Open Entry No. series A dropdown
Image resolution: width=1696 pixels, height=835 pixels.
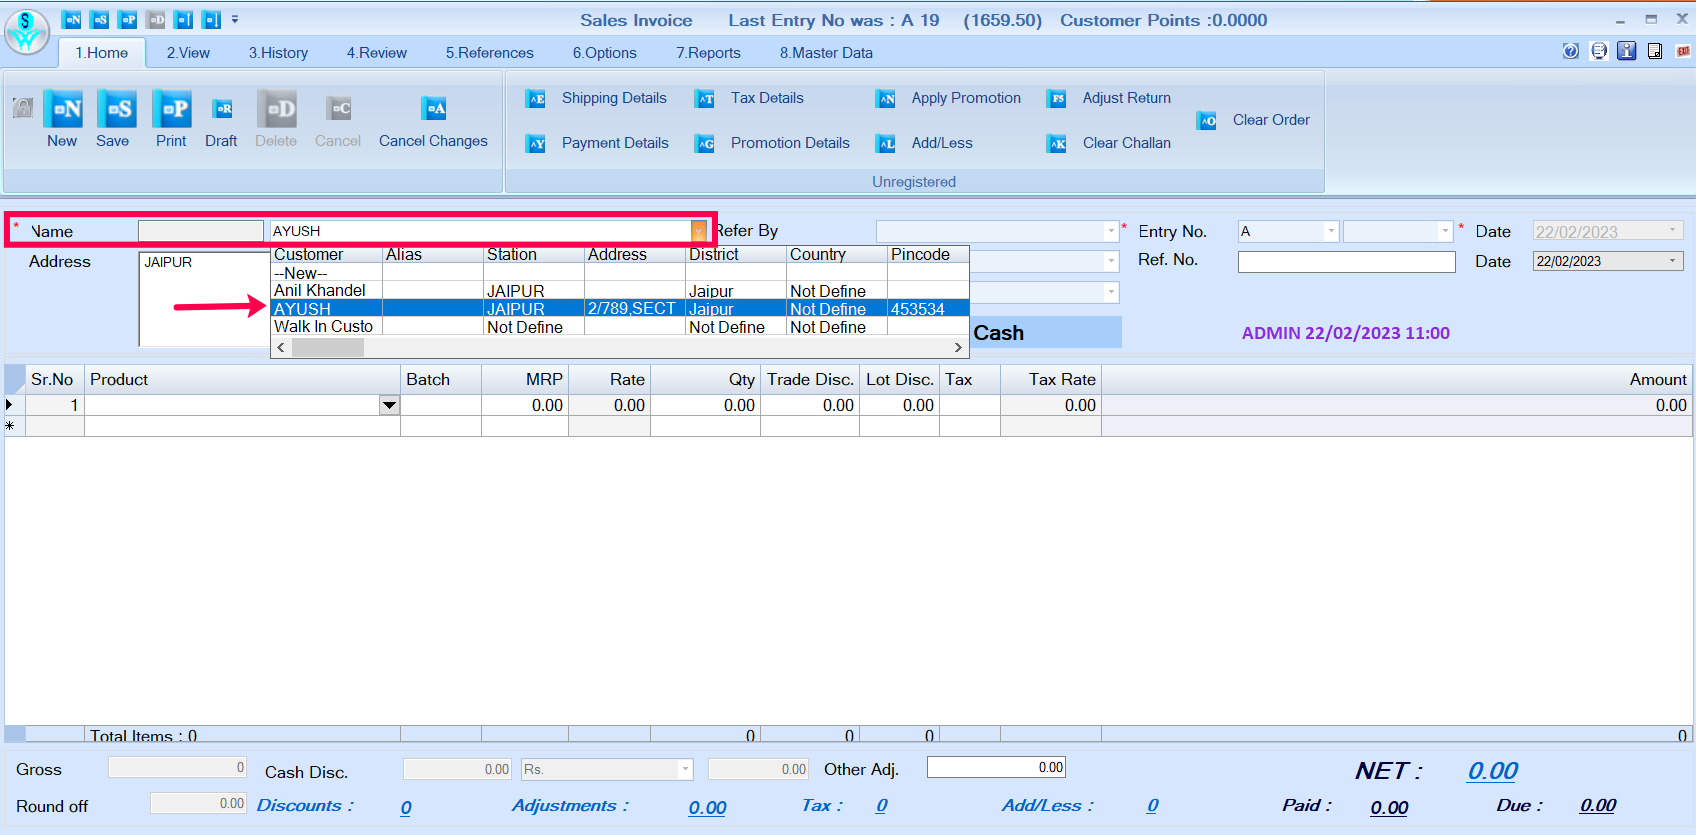tap(1331, 231)
